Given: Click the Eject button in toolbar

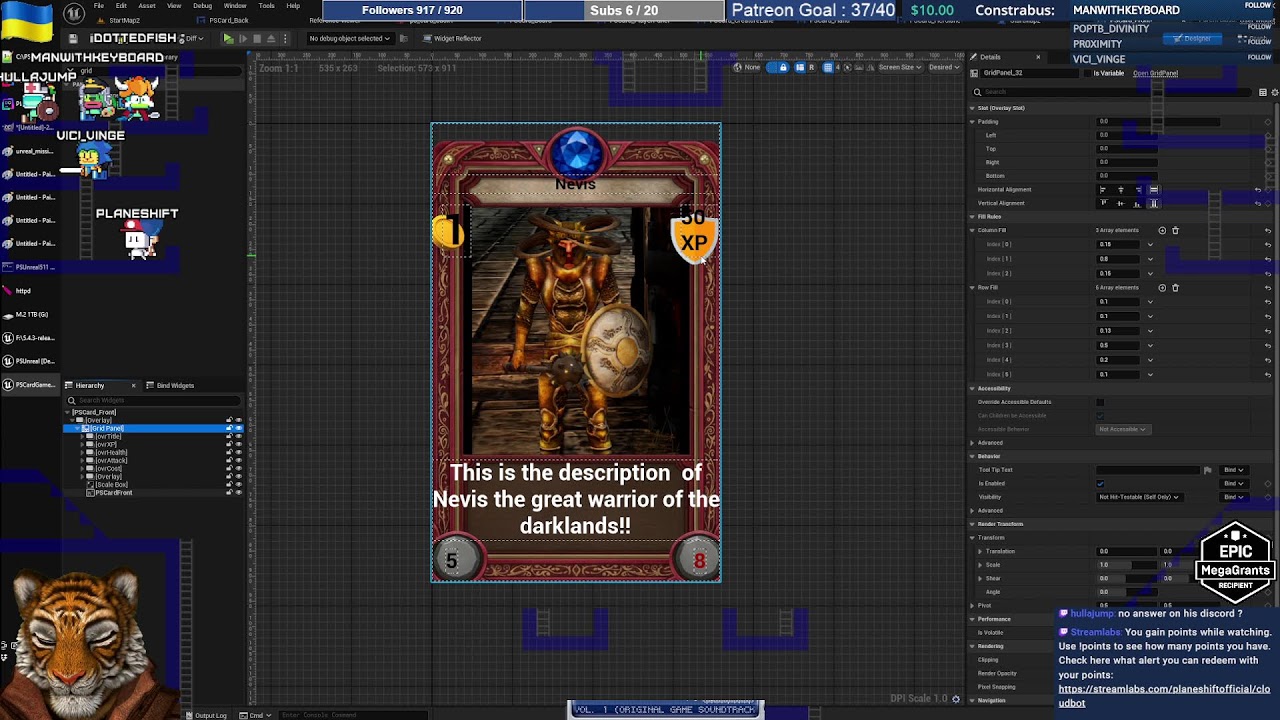Looking at the screenshot, I should 271,38.
